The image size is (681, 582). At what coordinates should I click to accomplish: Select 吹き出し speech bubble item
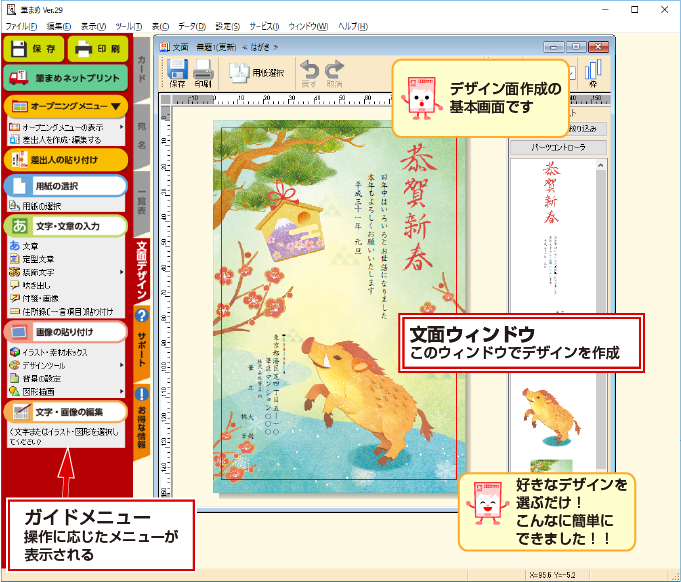(x=38, y=284)
